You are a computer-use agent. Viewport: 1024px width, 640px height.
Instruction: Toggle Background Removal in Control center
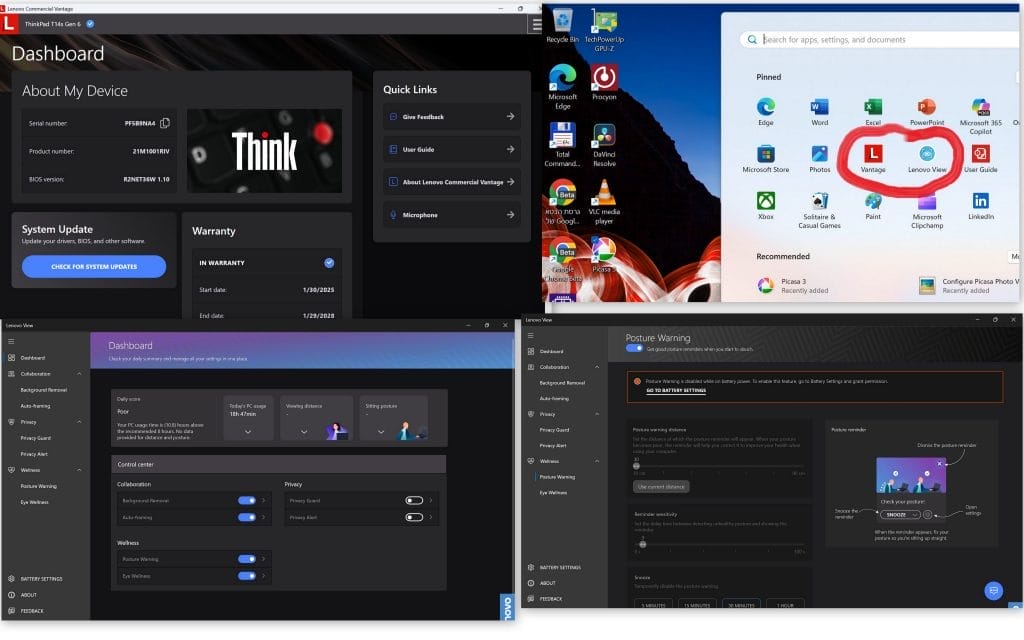tap(247, 500)
